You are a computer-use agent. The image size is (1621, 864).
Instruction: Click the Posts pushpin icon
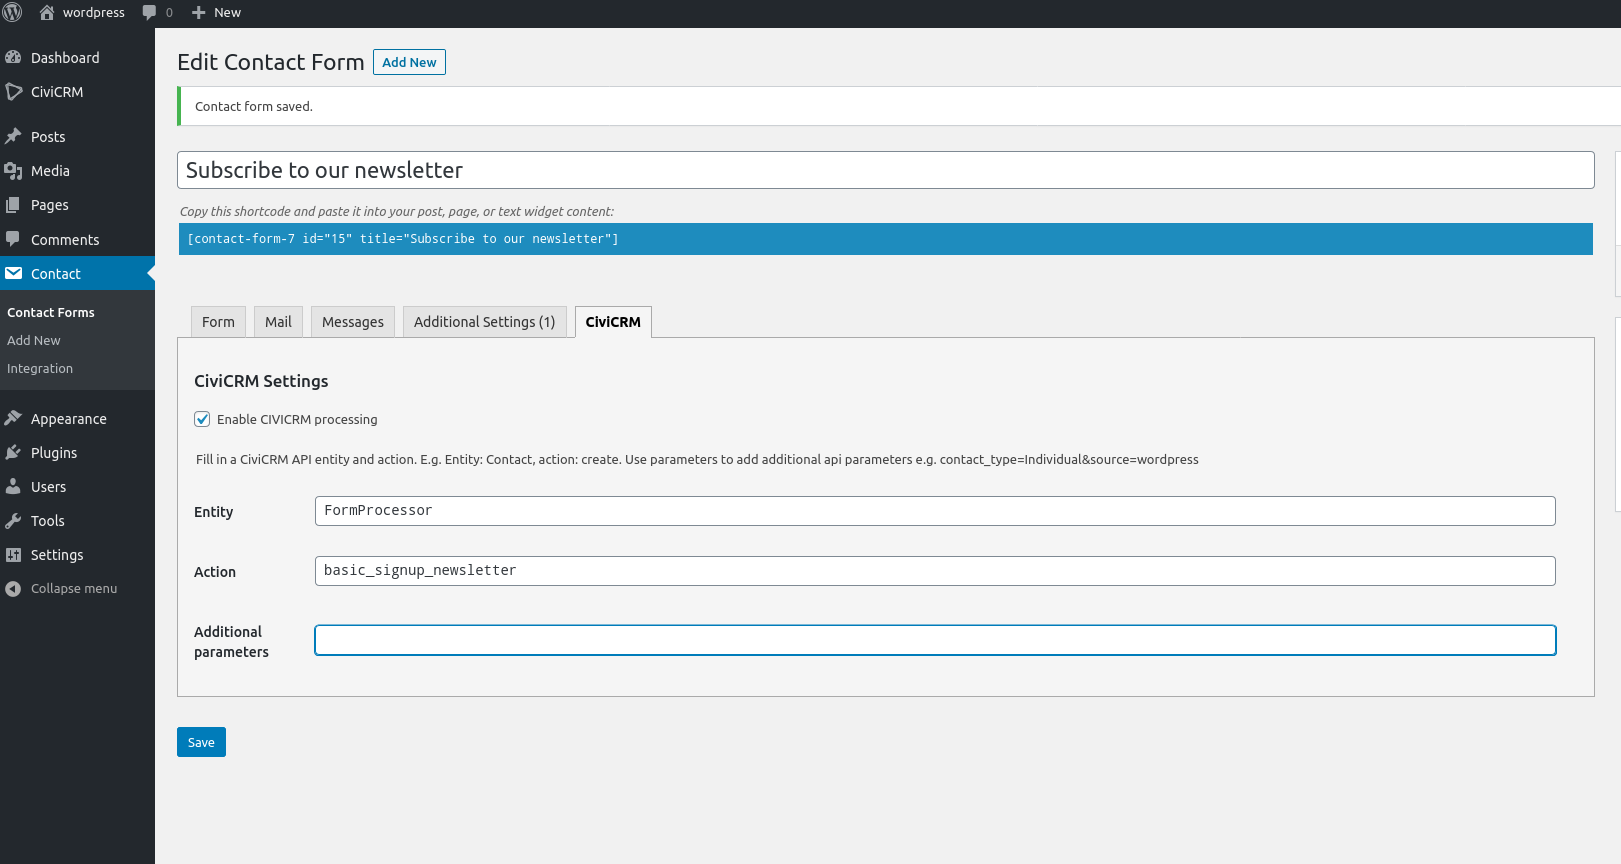[13, 137]
